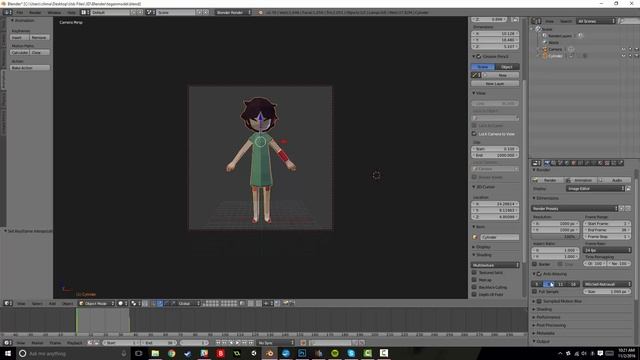
Task: Click the Camera object icon in outliner
Action: (544, 49)
